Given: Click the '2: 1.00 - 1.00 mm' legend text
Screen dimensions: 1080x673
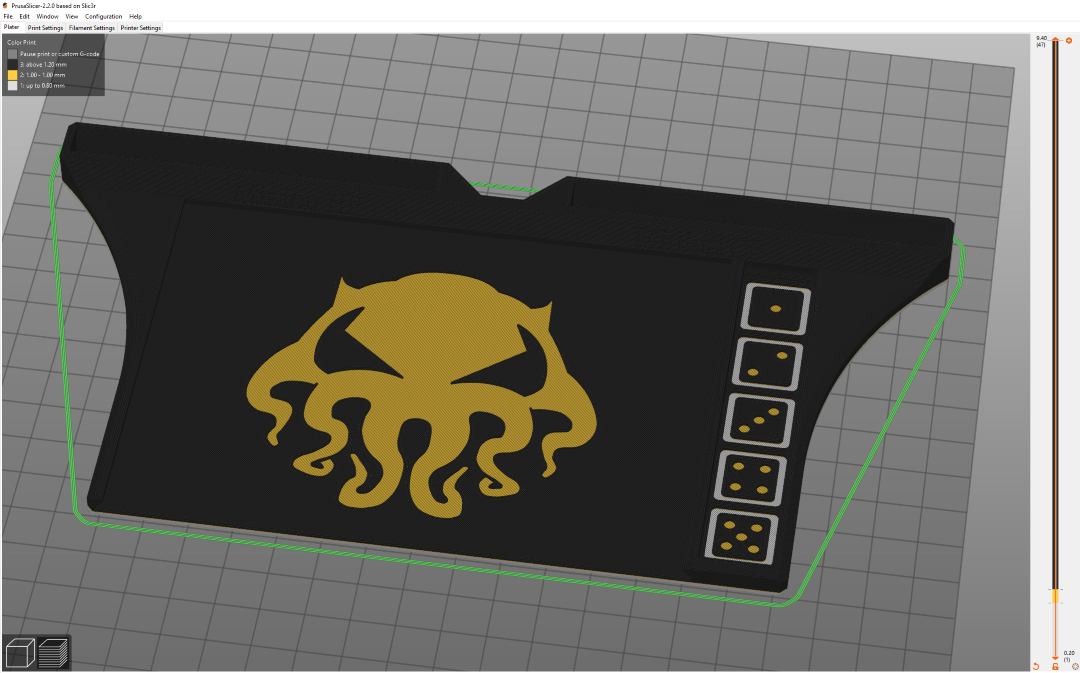Looking at the screenshot, I should [43, 74].
